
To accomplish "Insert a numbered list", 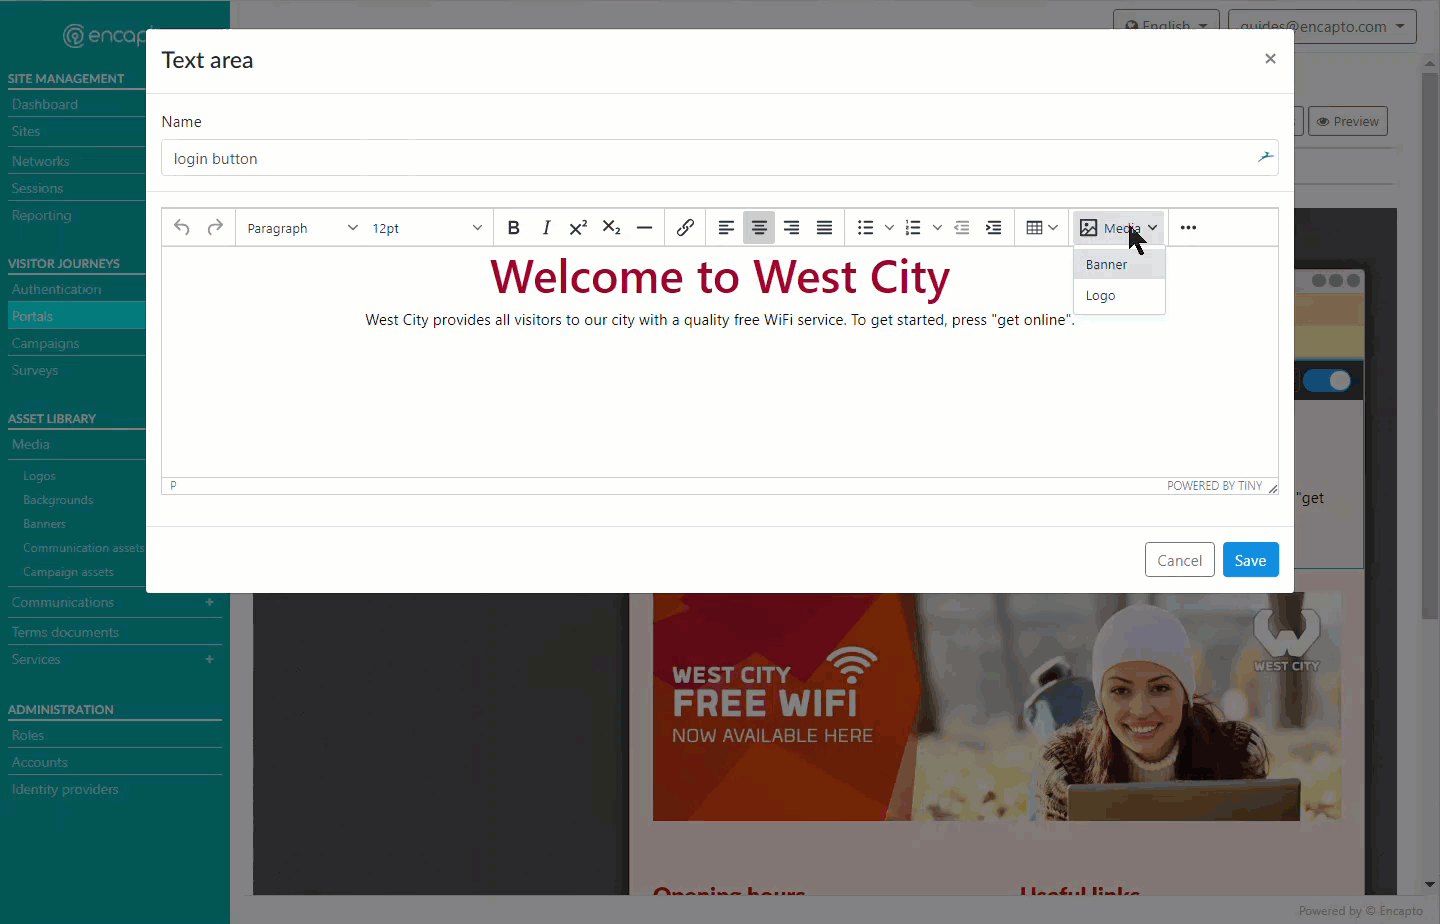I will tap(913, 228).
